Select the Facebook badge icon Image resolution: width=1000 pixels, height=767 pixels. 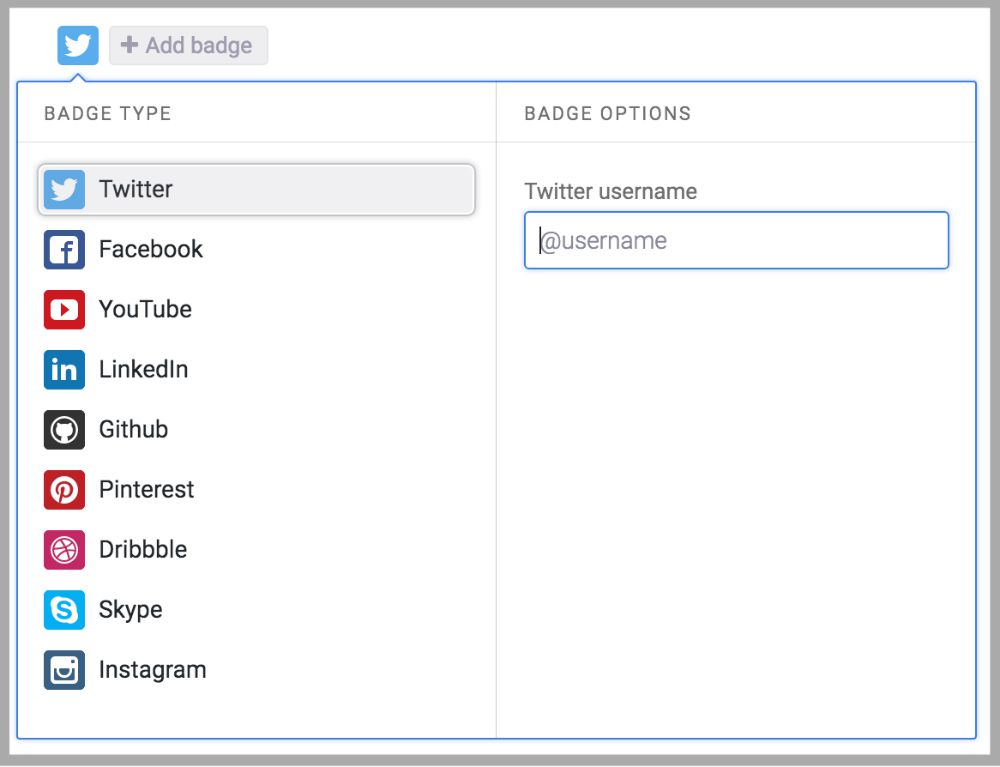point(64,249)
